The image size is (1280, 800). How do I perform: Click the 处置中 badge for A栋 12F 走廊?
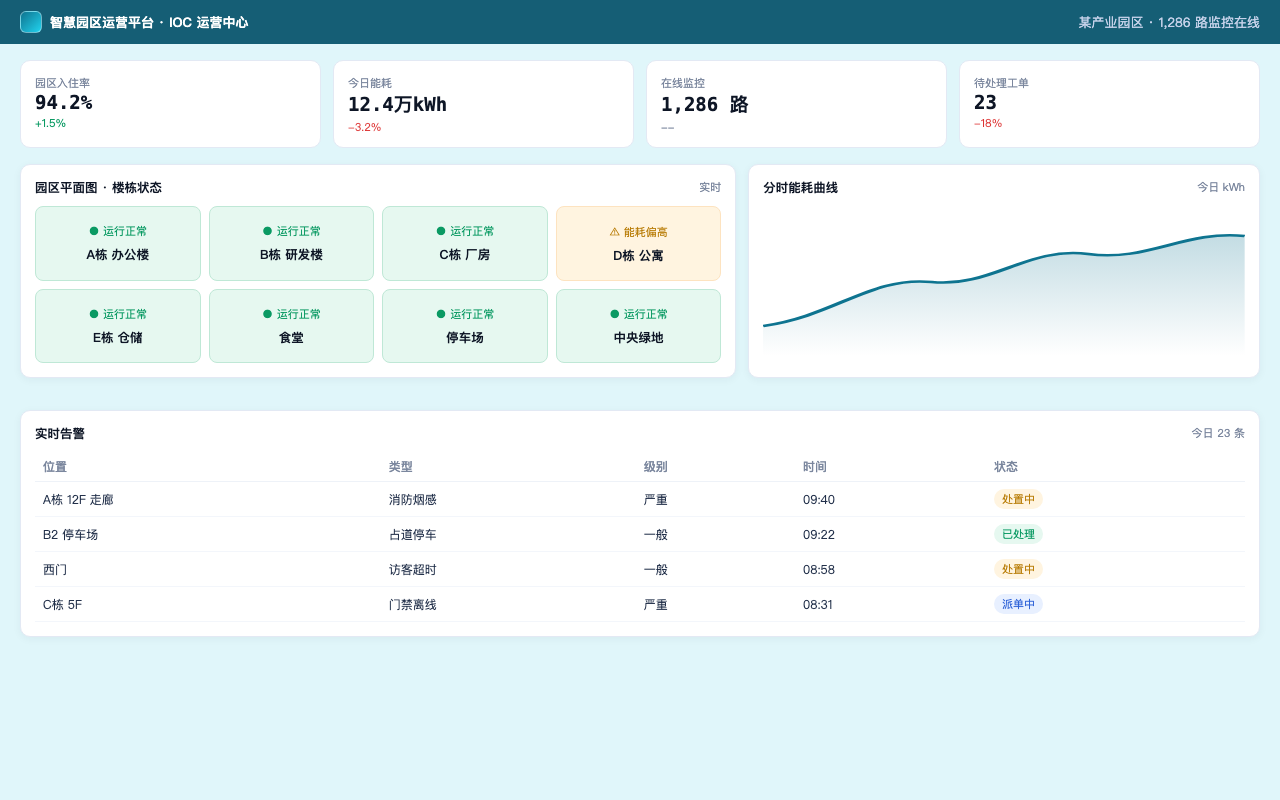tap(1018, 499)
